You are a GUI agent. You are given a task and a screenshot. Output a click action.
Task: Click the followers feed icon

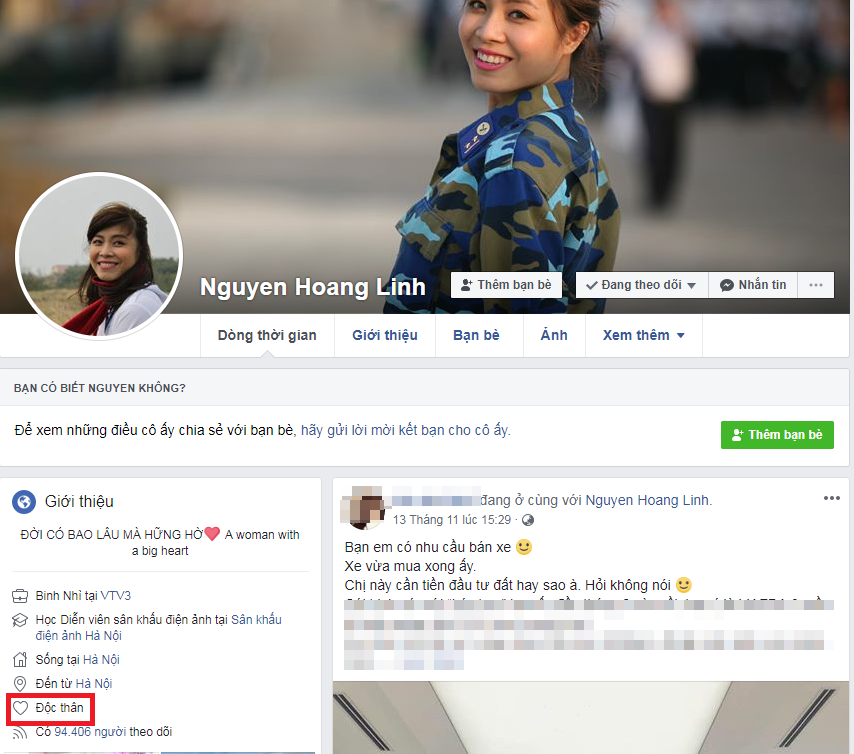pyautogui.click(x=19, y=732)
